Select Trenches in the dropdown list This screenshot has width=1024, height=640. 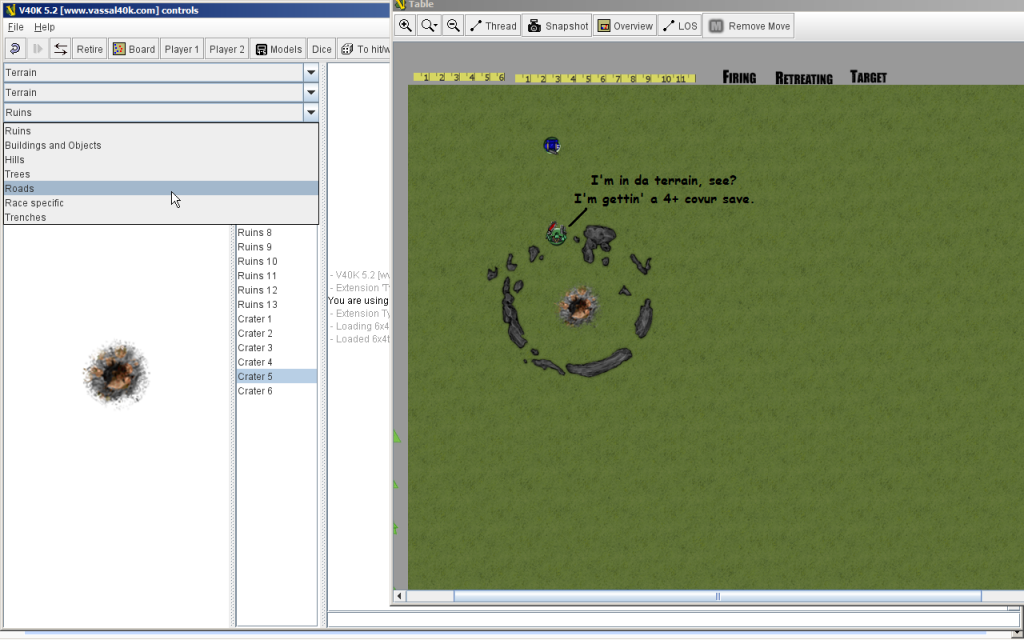tap(161, 217)
